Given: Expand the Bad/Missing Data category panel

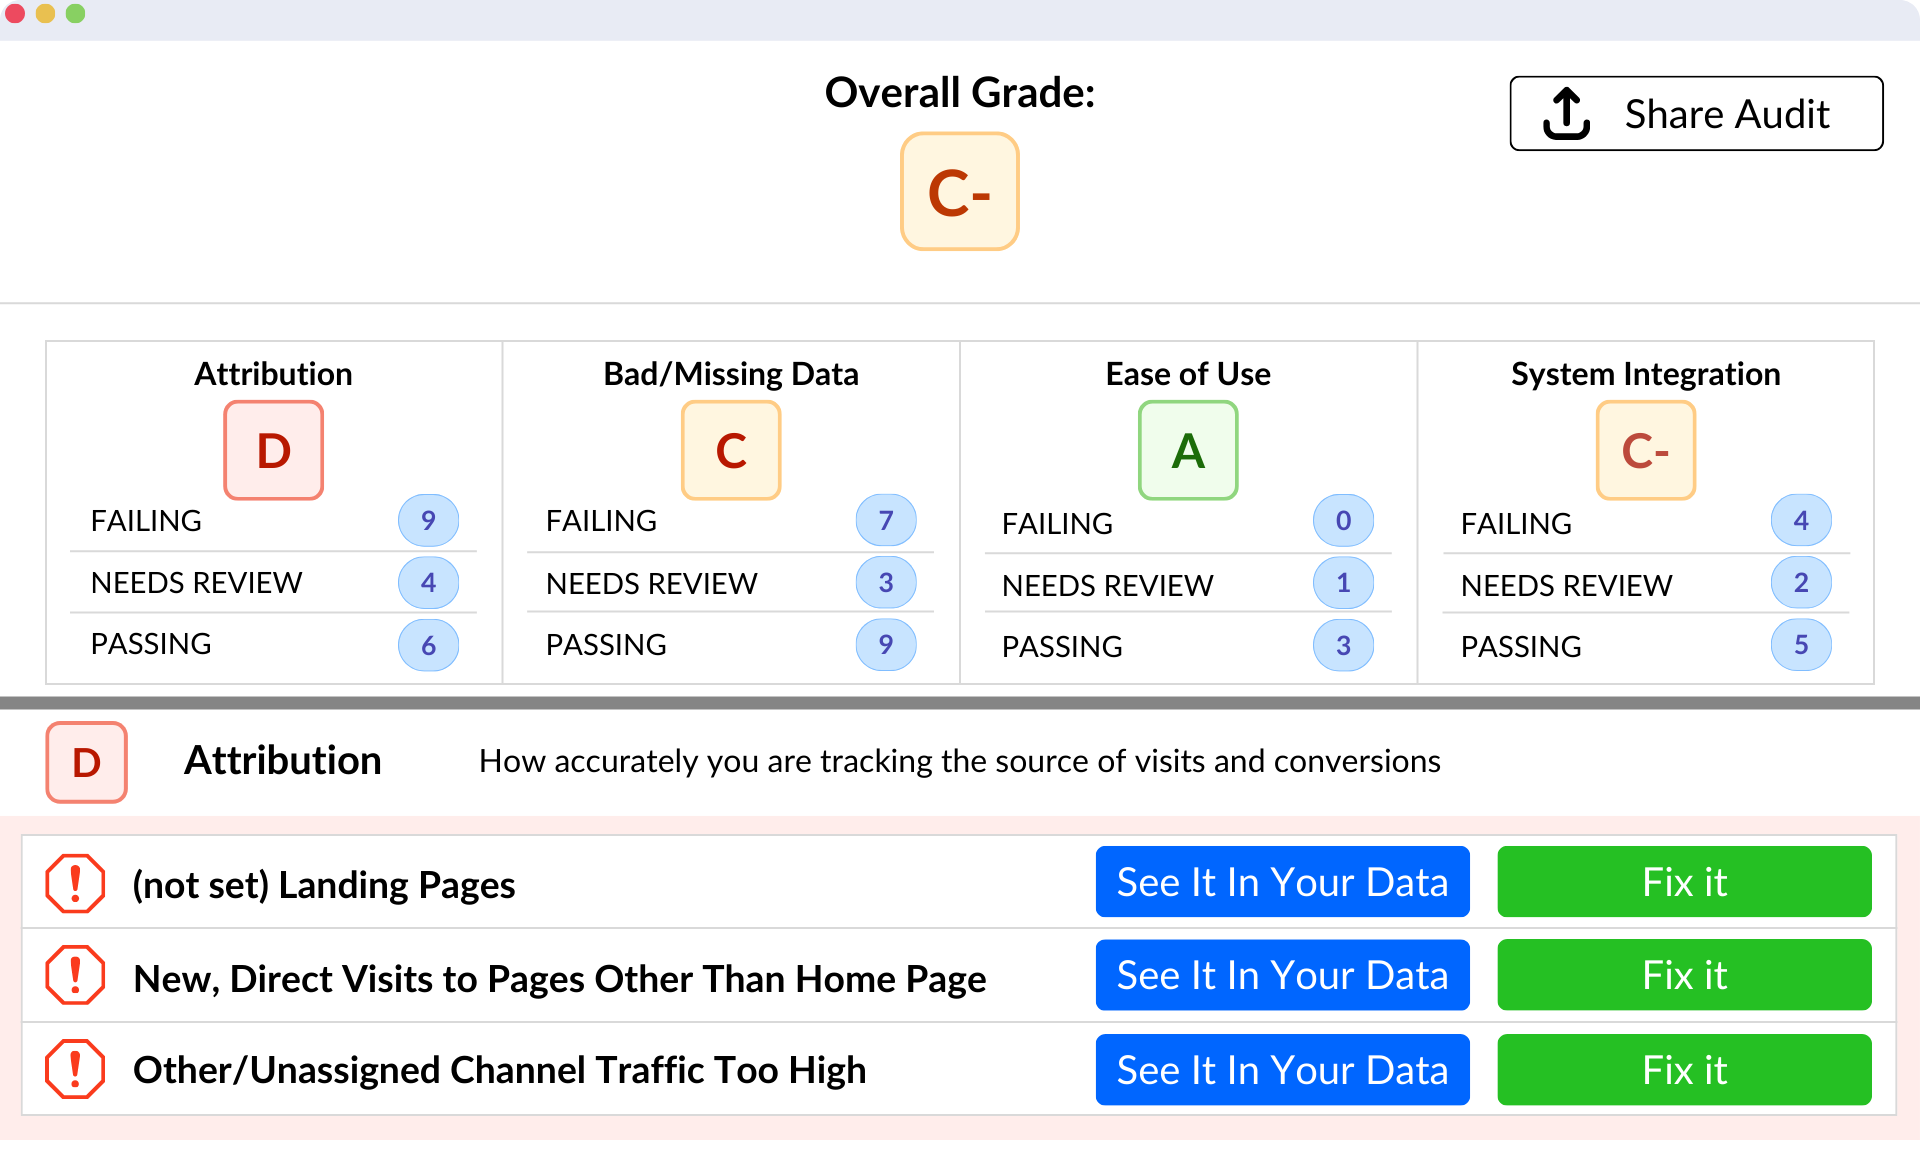Looking at the screenshot, I should tap(731, 374).
